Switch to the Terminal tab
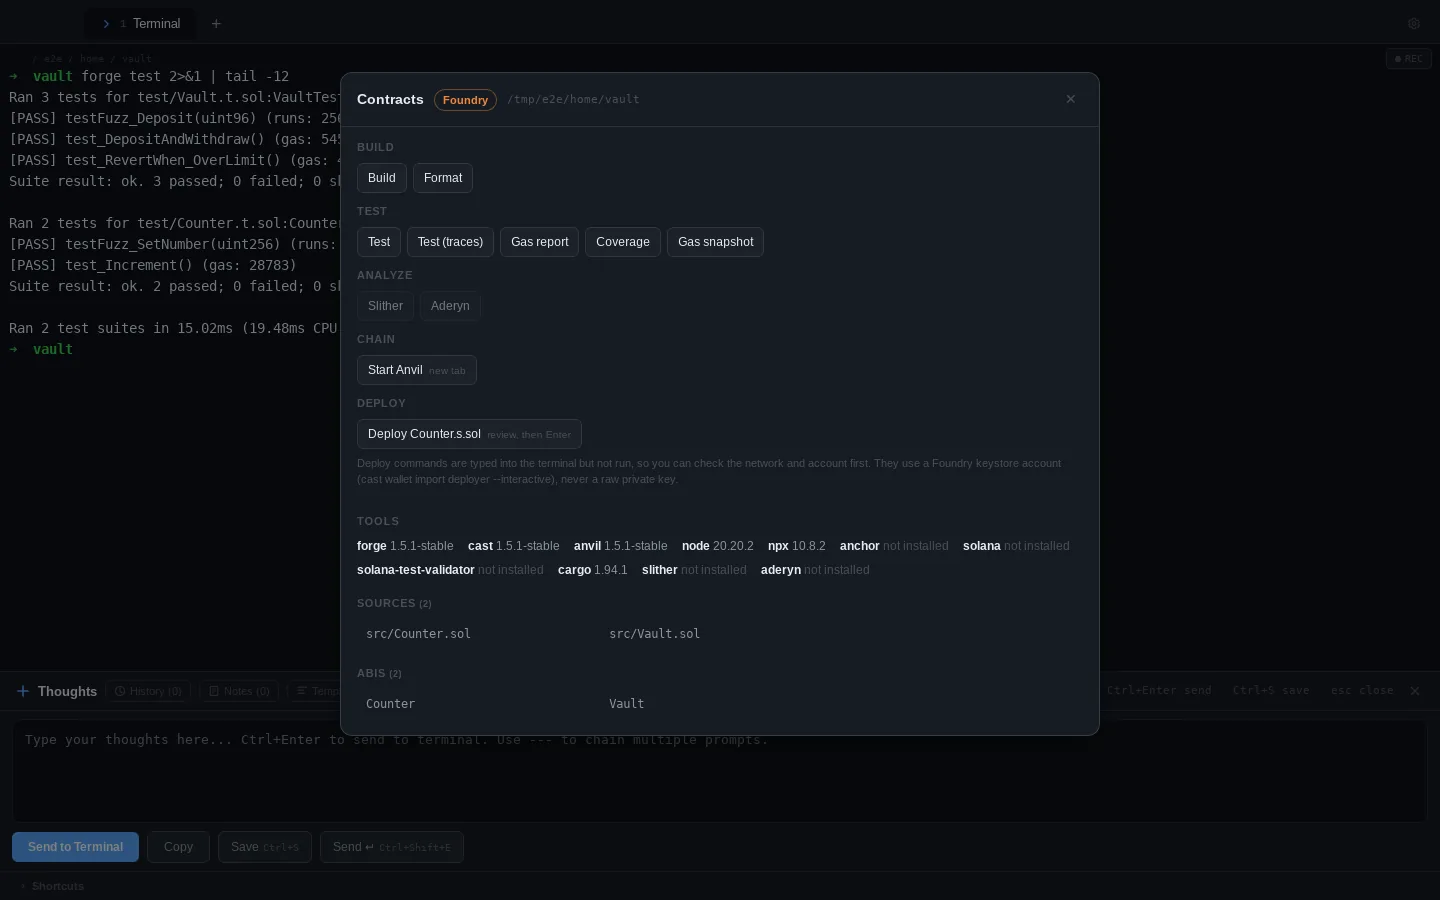 click(x=141, y=24)
